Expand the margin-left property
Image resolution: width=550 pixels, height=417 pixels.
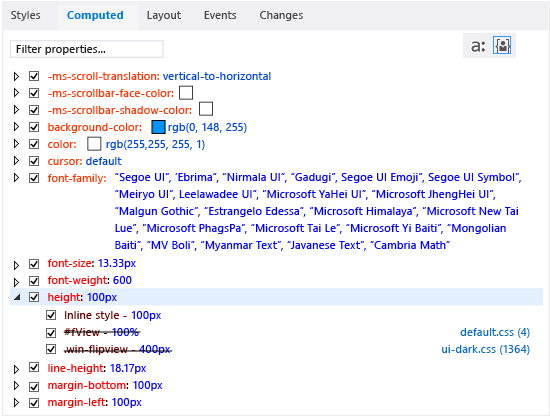pos(16,403)
